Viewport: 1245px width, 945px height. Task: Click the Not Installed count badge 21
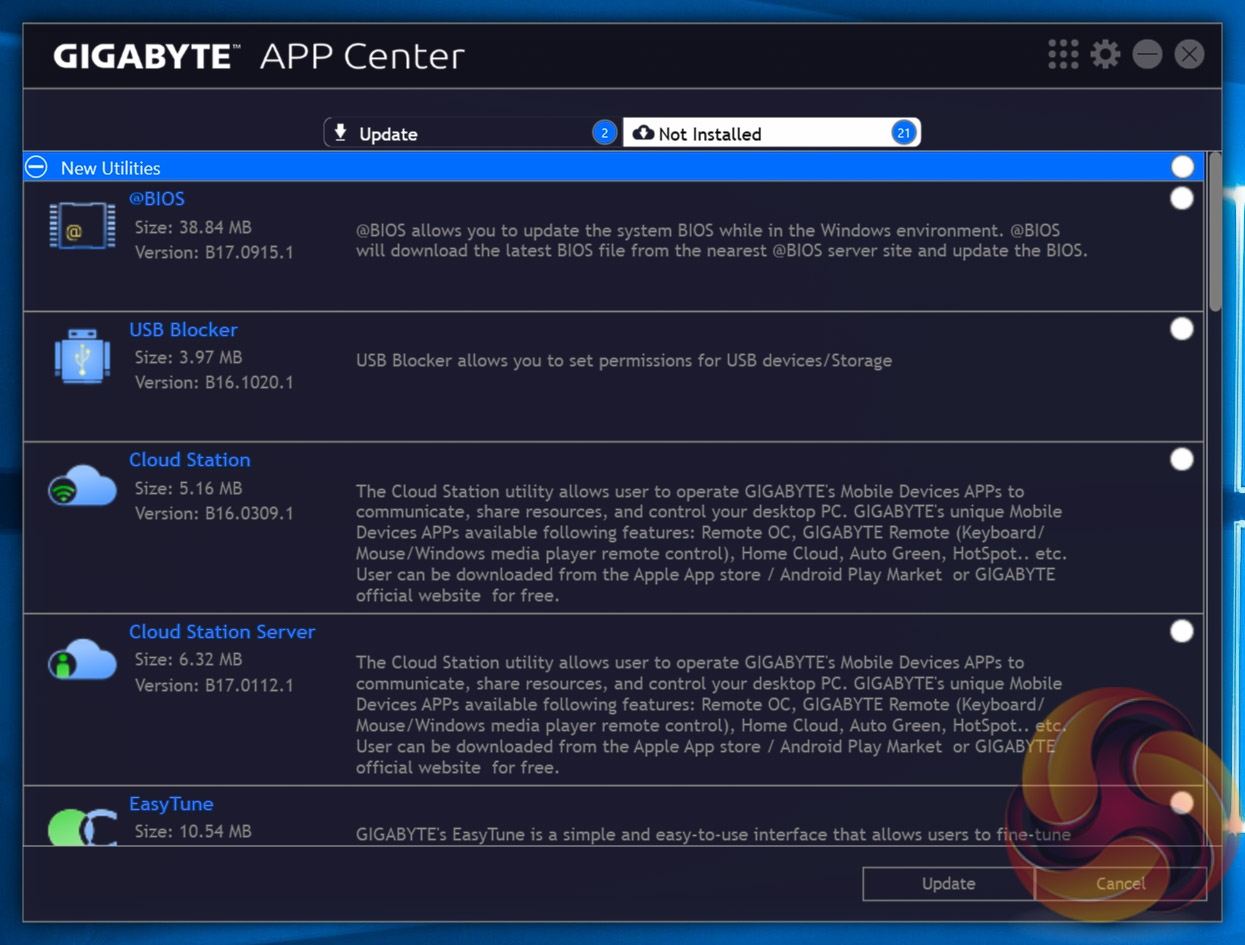click(x=904, y=133)
